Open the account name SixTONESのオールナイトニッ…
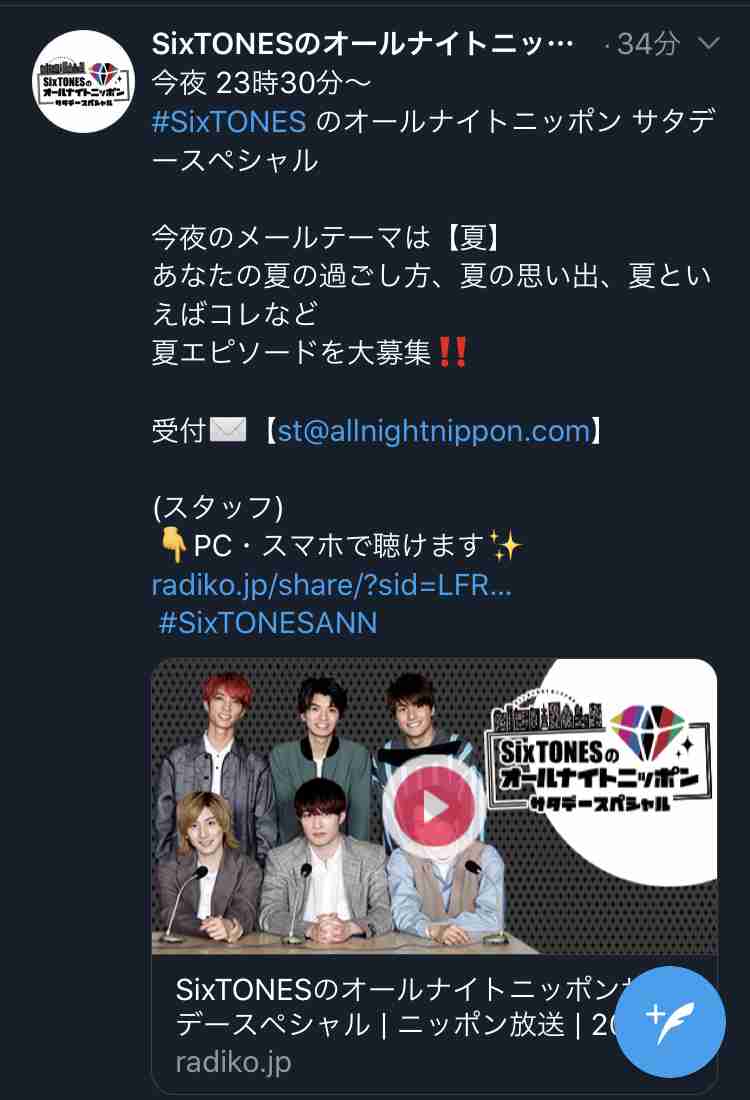The width and height of the screenshot is (750, 1100). tap(363, 44)
